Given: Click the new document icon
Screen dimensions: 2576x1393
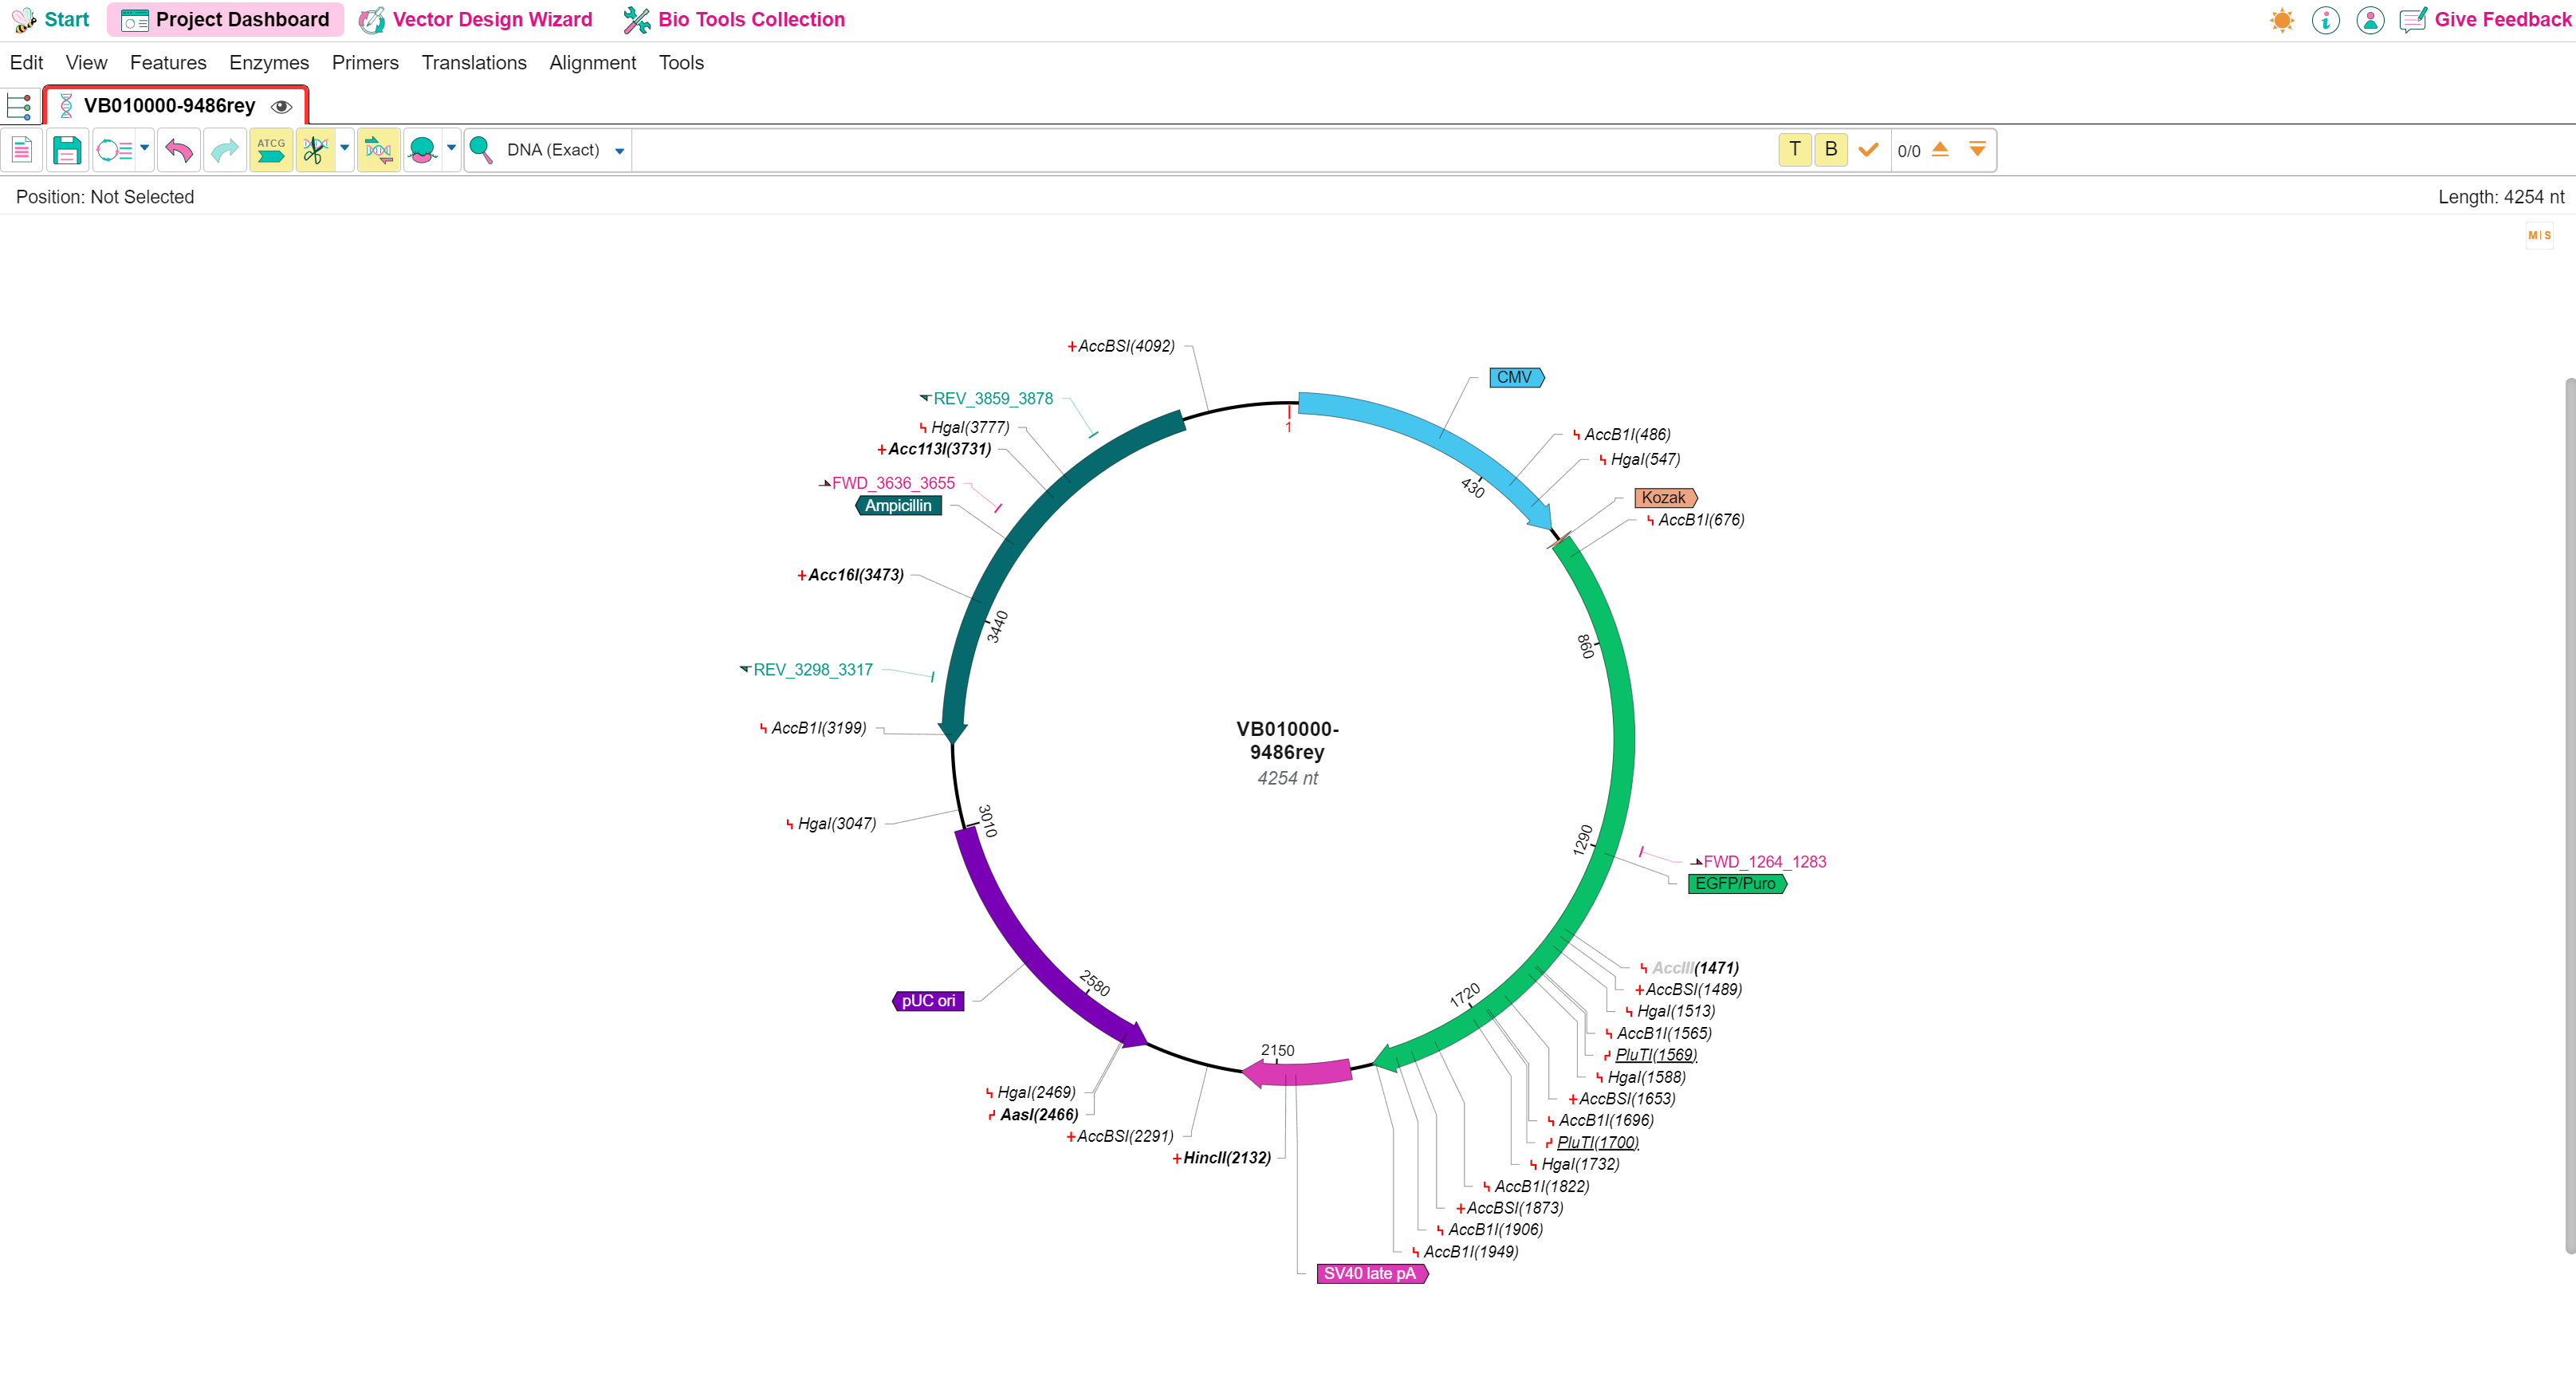Looking at the screenshot, I should pyautogui.click(x=21, y=150).
